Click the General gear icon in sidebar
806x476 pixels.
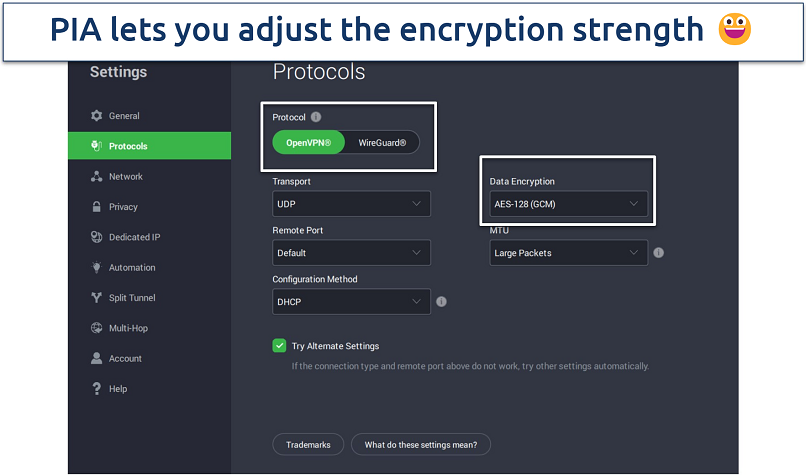tap(97, 116)
